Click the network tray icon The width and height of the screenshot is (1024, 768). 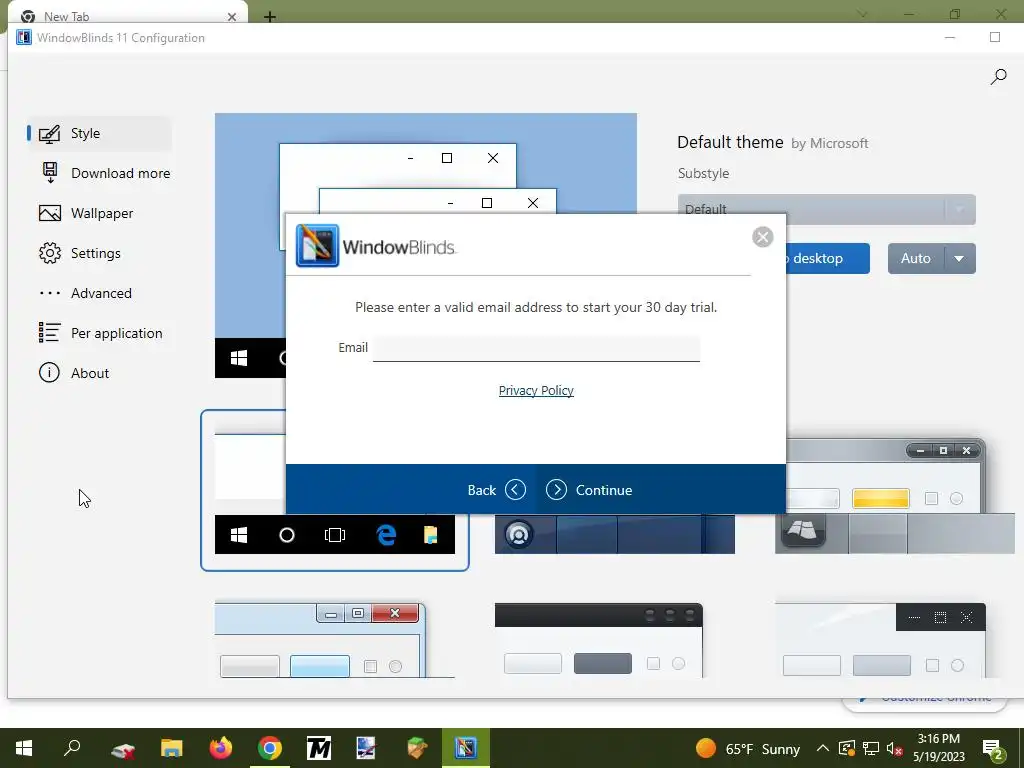pyautogui.click(x=871, y=748)
